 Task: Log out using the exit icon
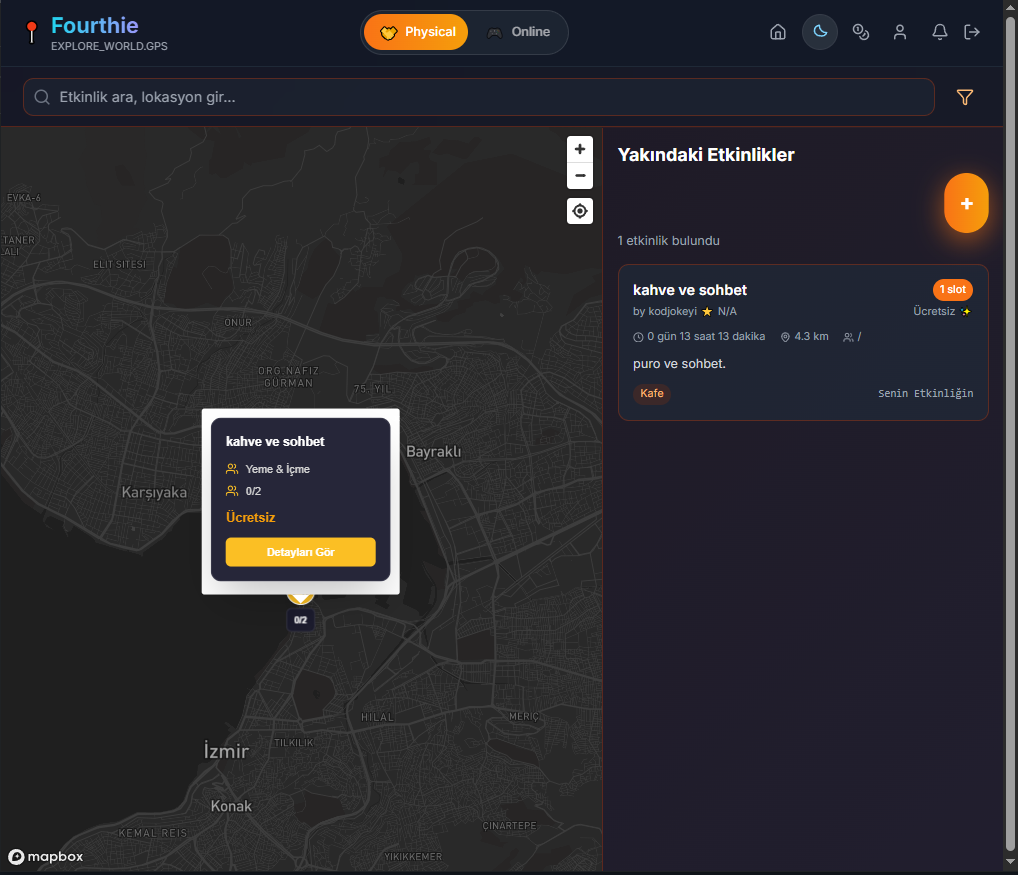pyautogui.click(x=972, y=31)
